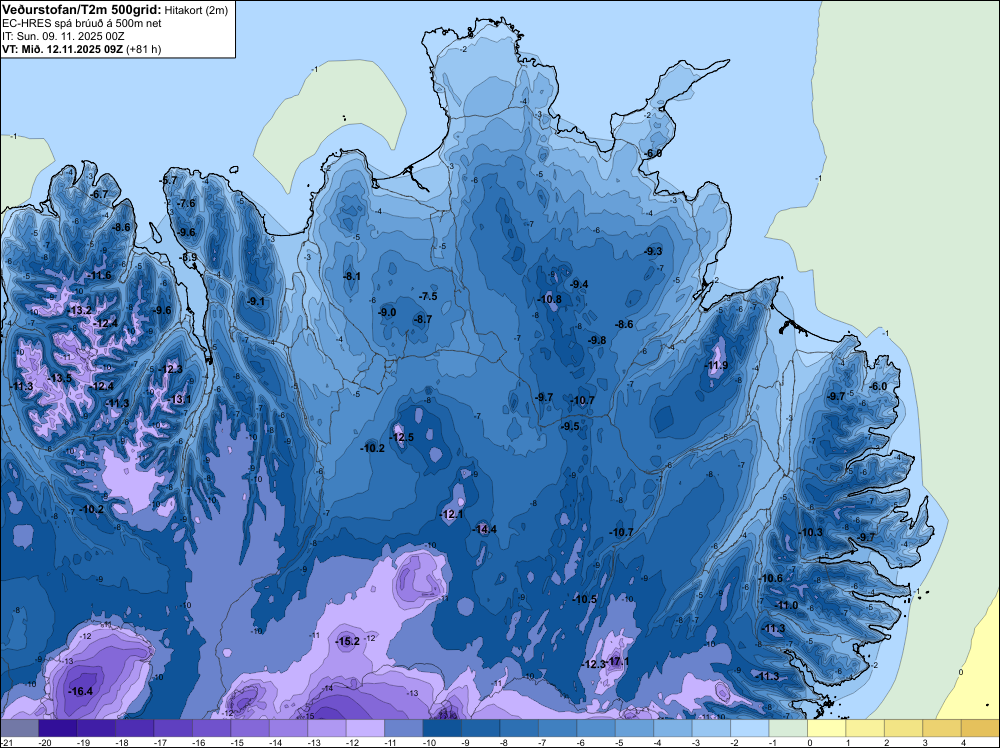1000x748 pixels.
Task: Click the -10.8 temperature label
Action: pos(549,299)
